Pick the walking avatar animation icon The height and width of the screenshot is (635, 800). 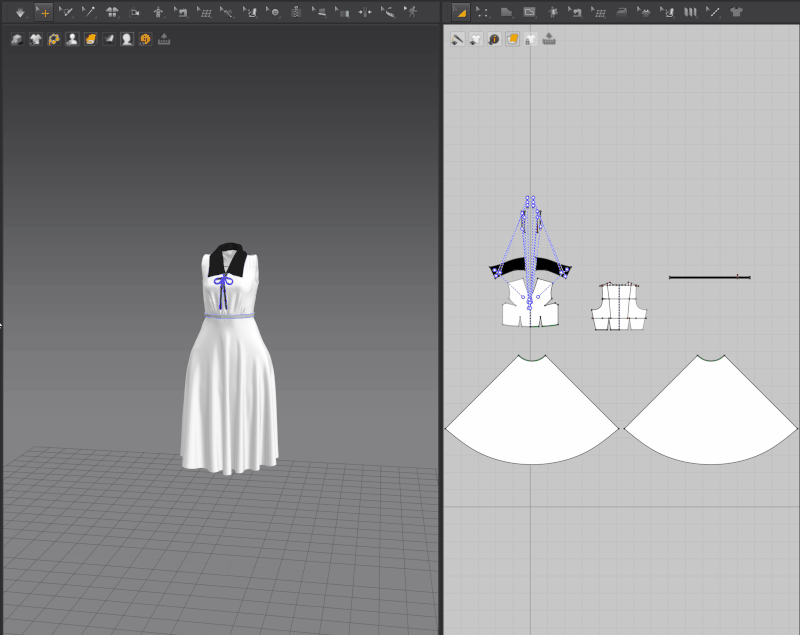pyautogui.click(x=412, y=12)
